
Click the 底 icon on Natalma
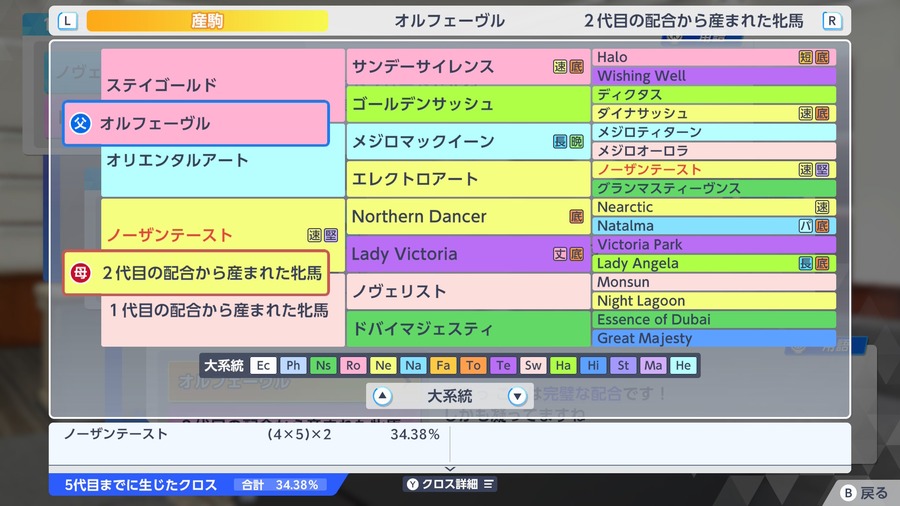(x=822, y=226)
